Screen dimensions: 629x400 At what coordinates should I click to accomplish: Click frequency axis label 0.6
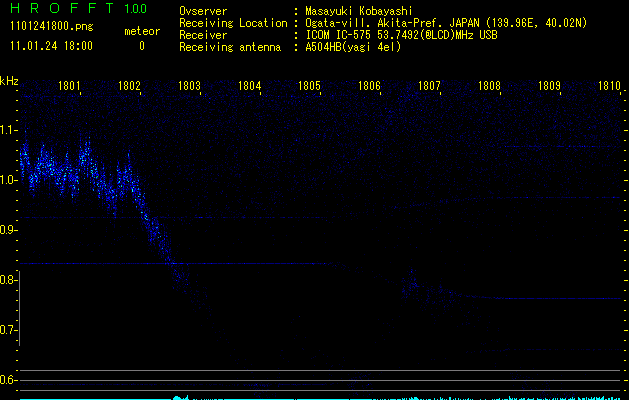click(x=8, y=380)
